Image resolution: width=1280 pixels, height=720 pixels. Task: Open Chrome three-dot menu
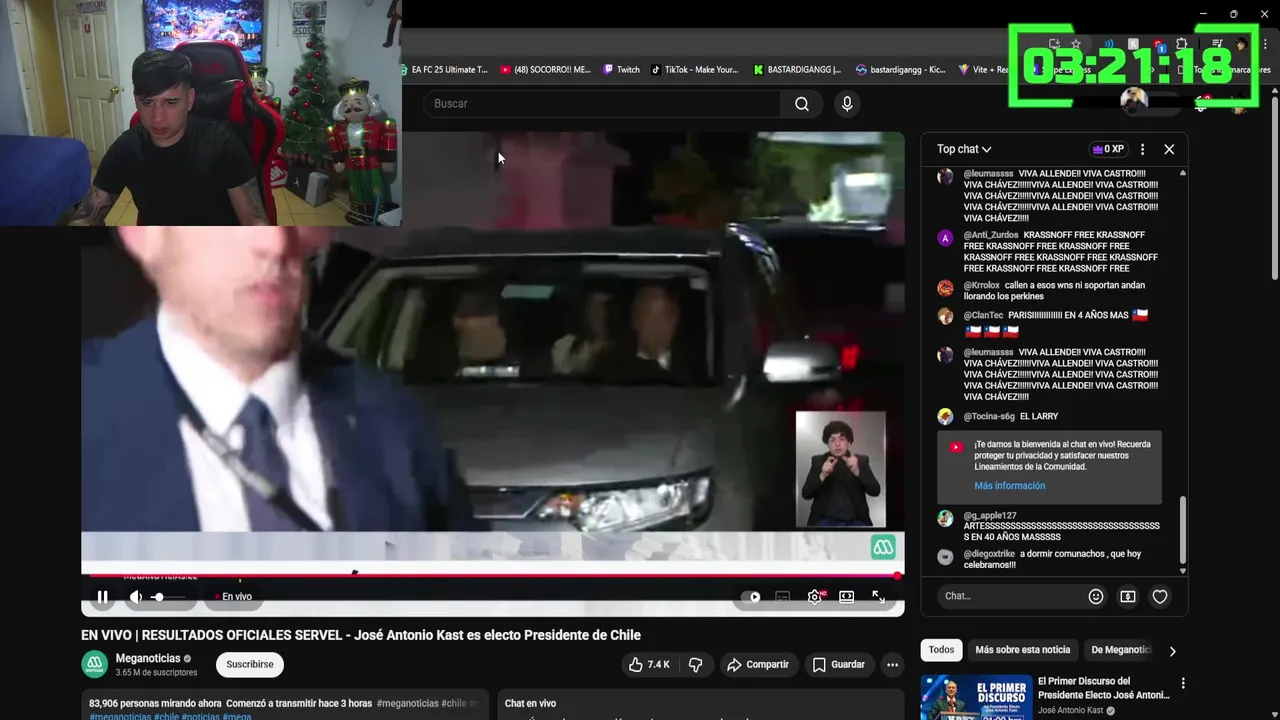pos(1265,44)
